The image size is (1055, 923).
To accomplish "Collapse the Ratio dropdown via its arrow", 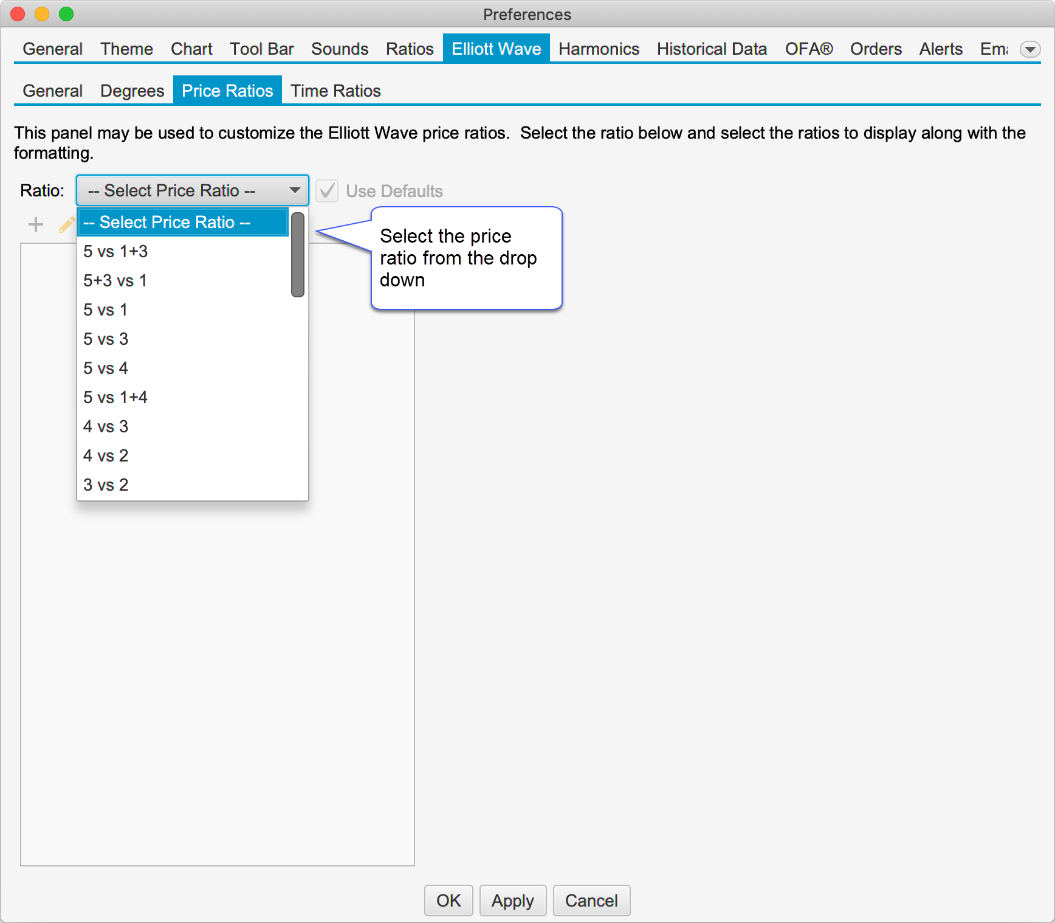I will (295, 191).
